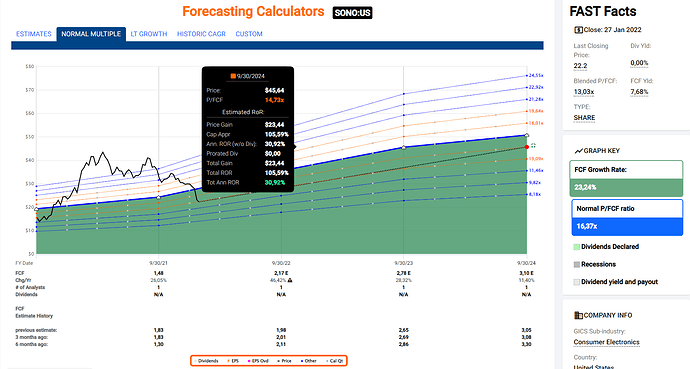Open the ESTIMATES calculator tab
The image size is (690, 369).
(34, 34)
